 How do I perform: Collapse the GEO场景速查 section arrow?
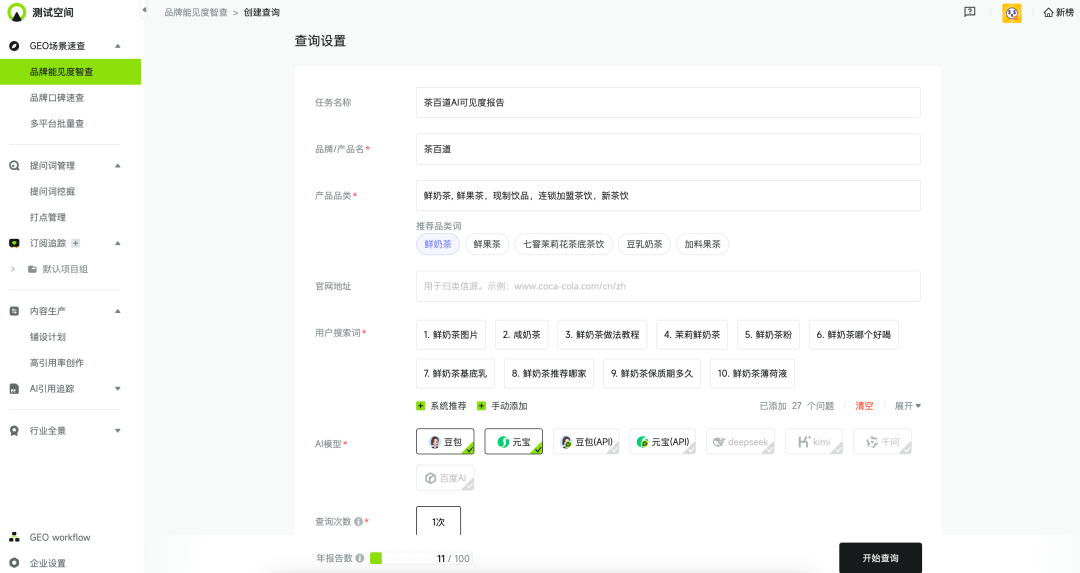pyautogui.click(x=118, y=46)
